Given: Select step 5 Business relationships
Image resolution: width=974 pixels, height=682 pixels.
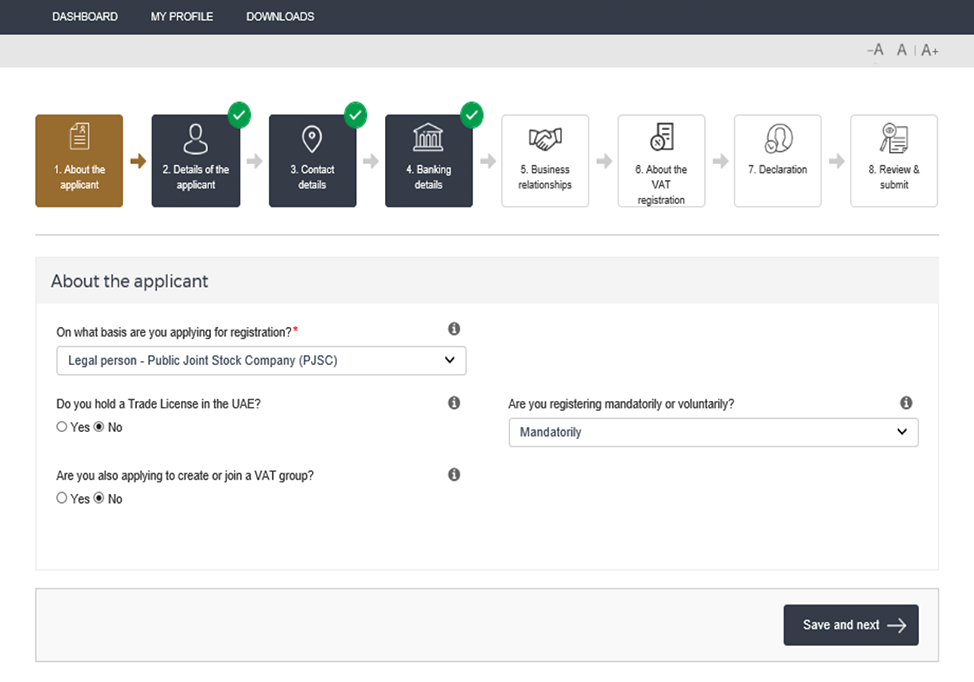Looking at the screenshot, I should (545, 161).
